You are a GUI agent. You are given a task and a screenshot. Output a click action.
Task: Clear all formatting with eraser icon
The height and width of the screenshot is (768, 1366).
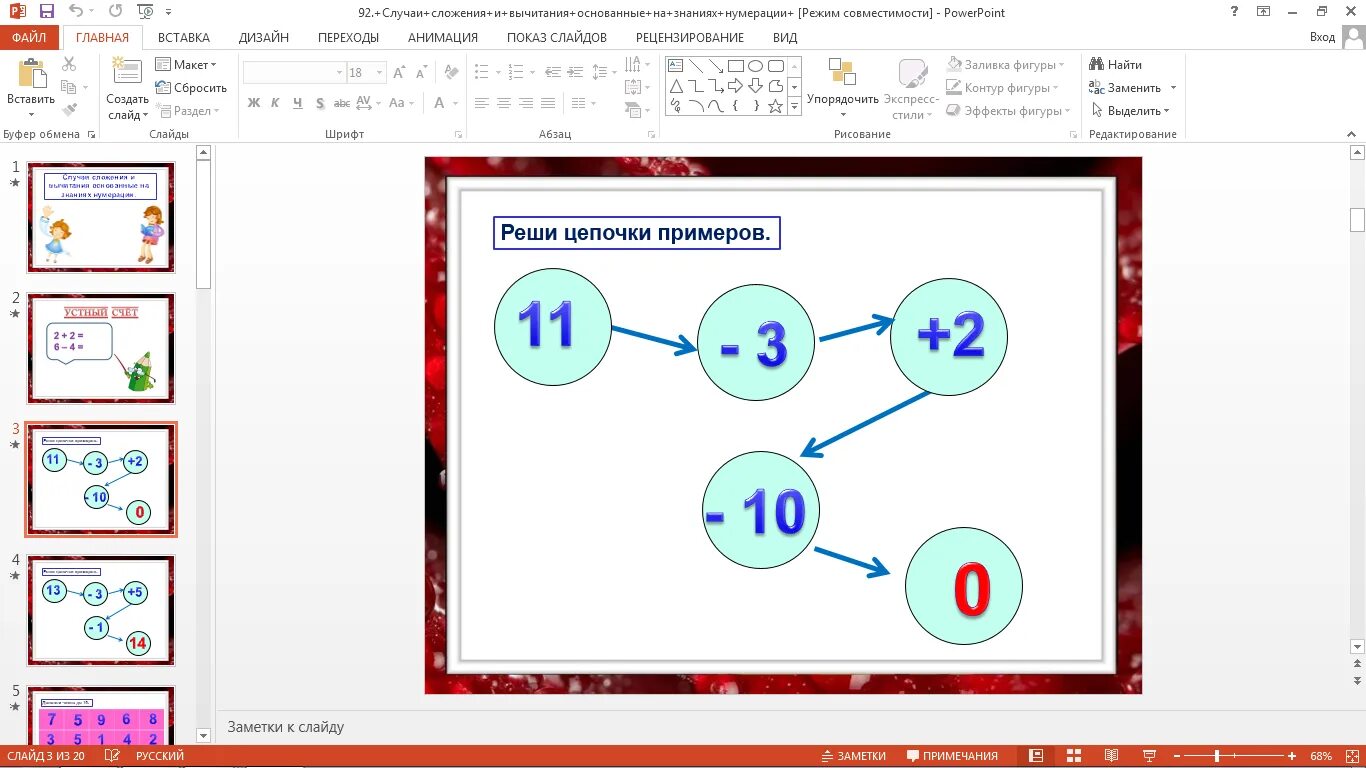pos(451,73)
